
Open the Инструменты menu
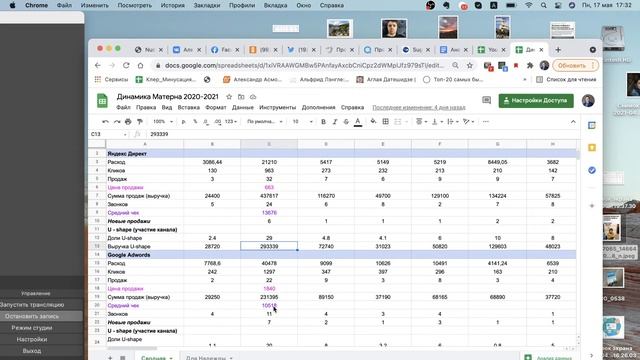[277, 107]
